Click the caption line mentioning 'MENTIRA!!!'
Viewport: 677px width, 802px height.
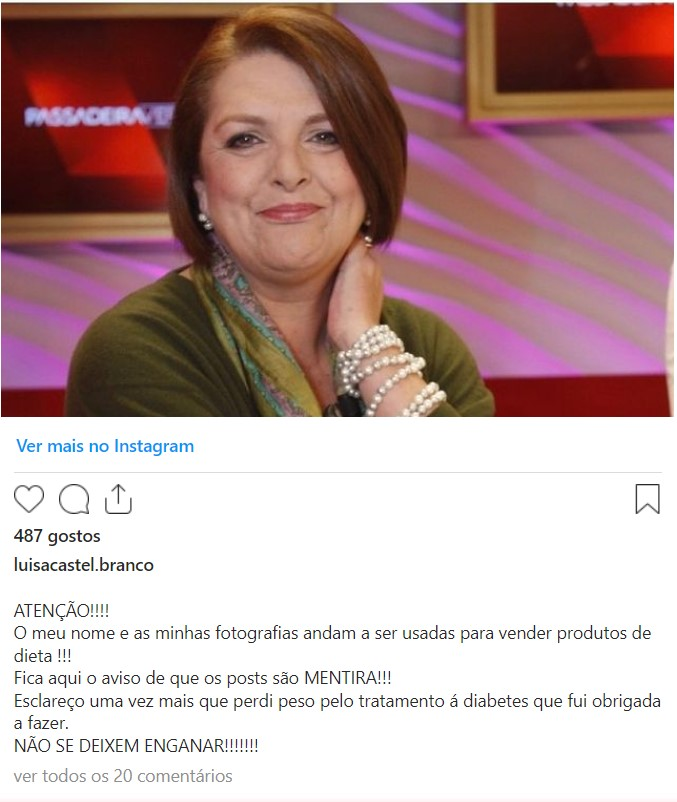point(202,678)
